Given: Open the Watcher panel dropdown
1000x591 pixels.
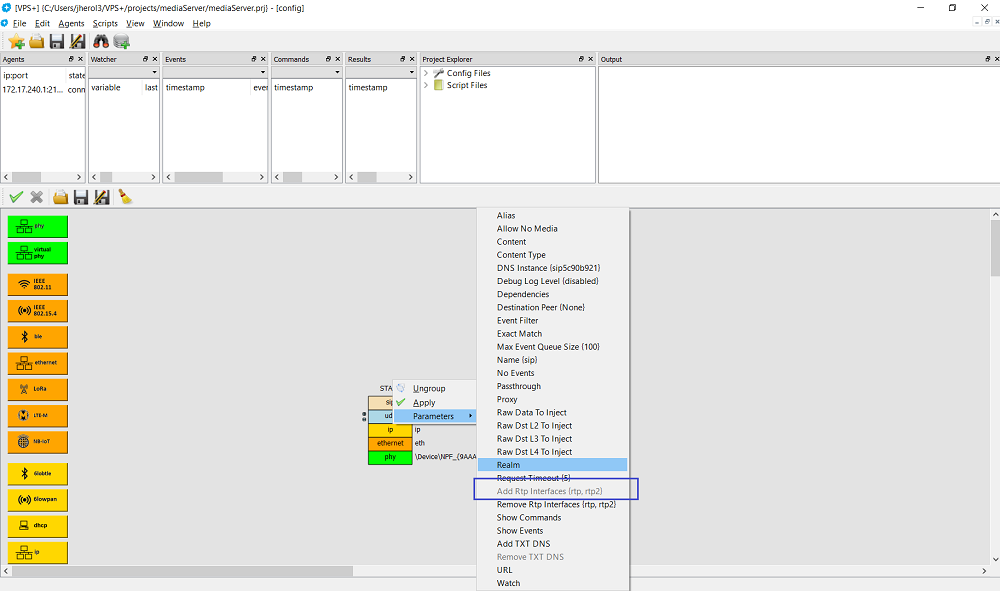Looking at the screenshot, I should pyautogui.click(x=154, y=72).
